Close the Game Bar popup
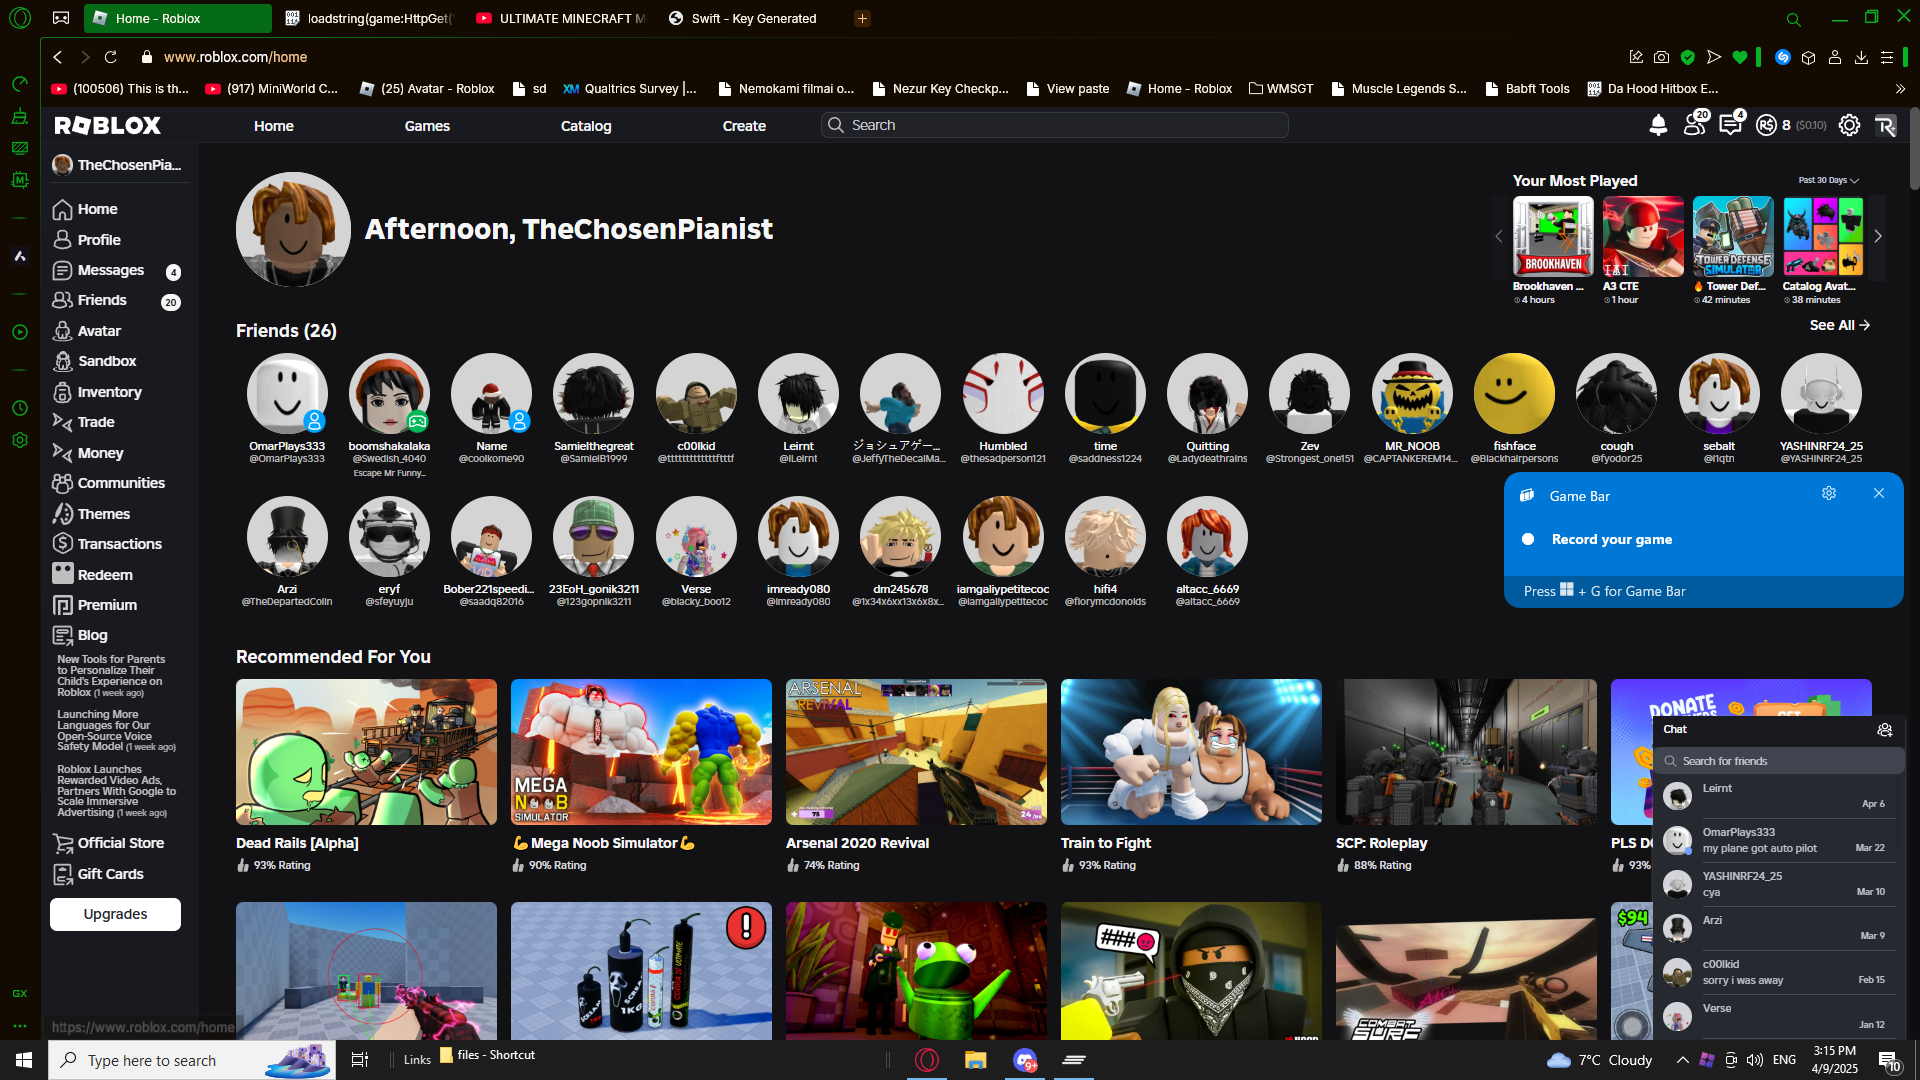The width and height of the screenshot is (1920, 1080). pos(1879,493)
